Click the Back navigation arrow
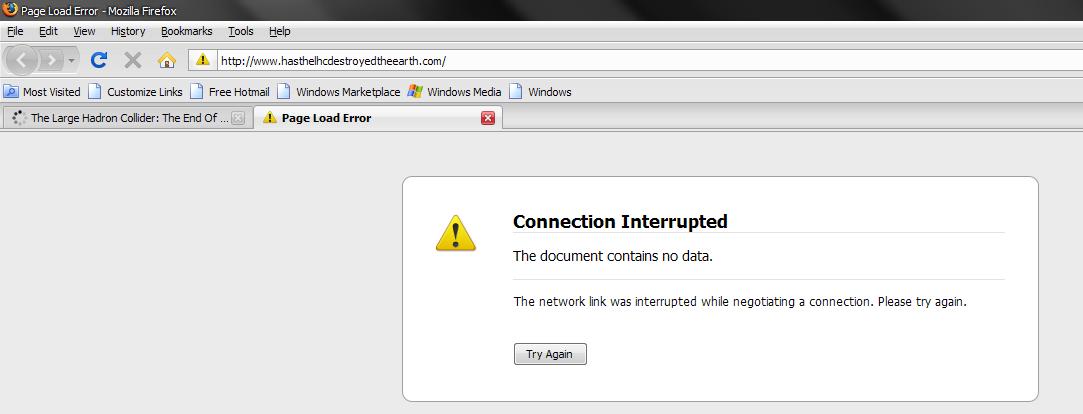The height and width of the screenshot is (414, 1083). 23,60
